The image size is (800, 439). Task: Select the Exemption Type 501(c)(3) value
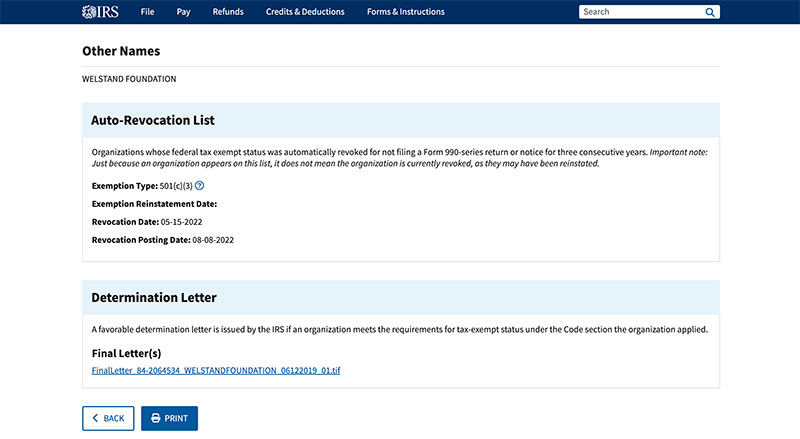coord(176,186)
